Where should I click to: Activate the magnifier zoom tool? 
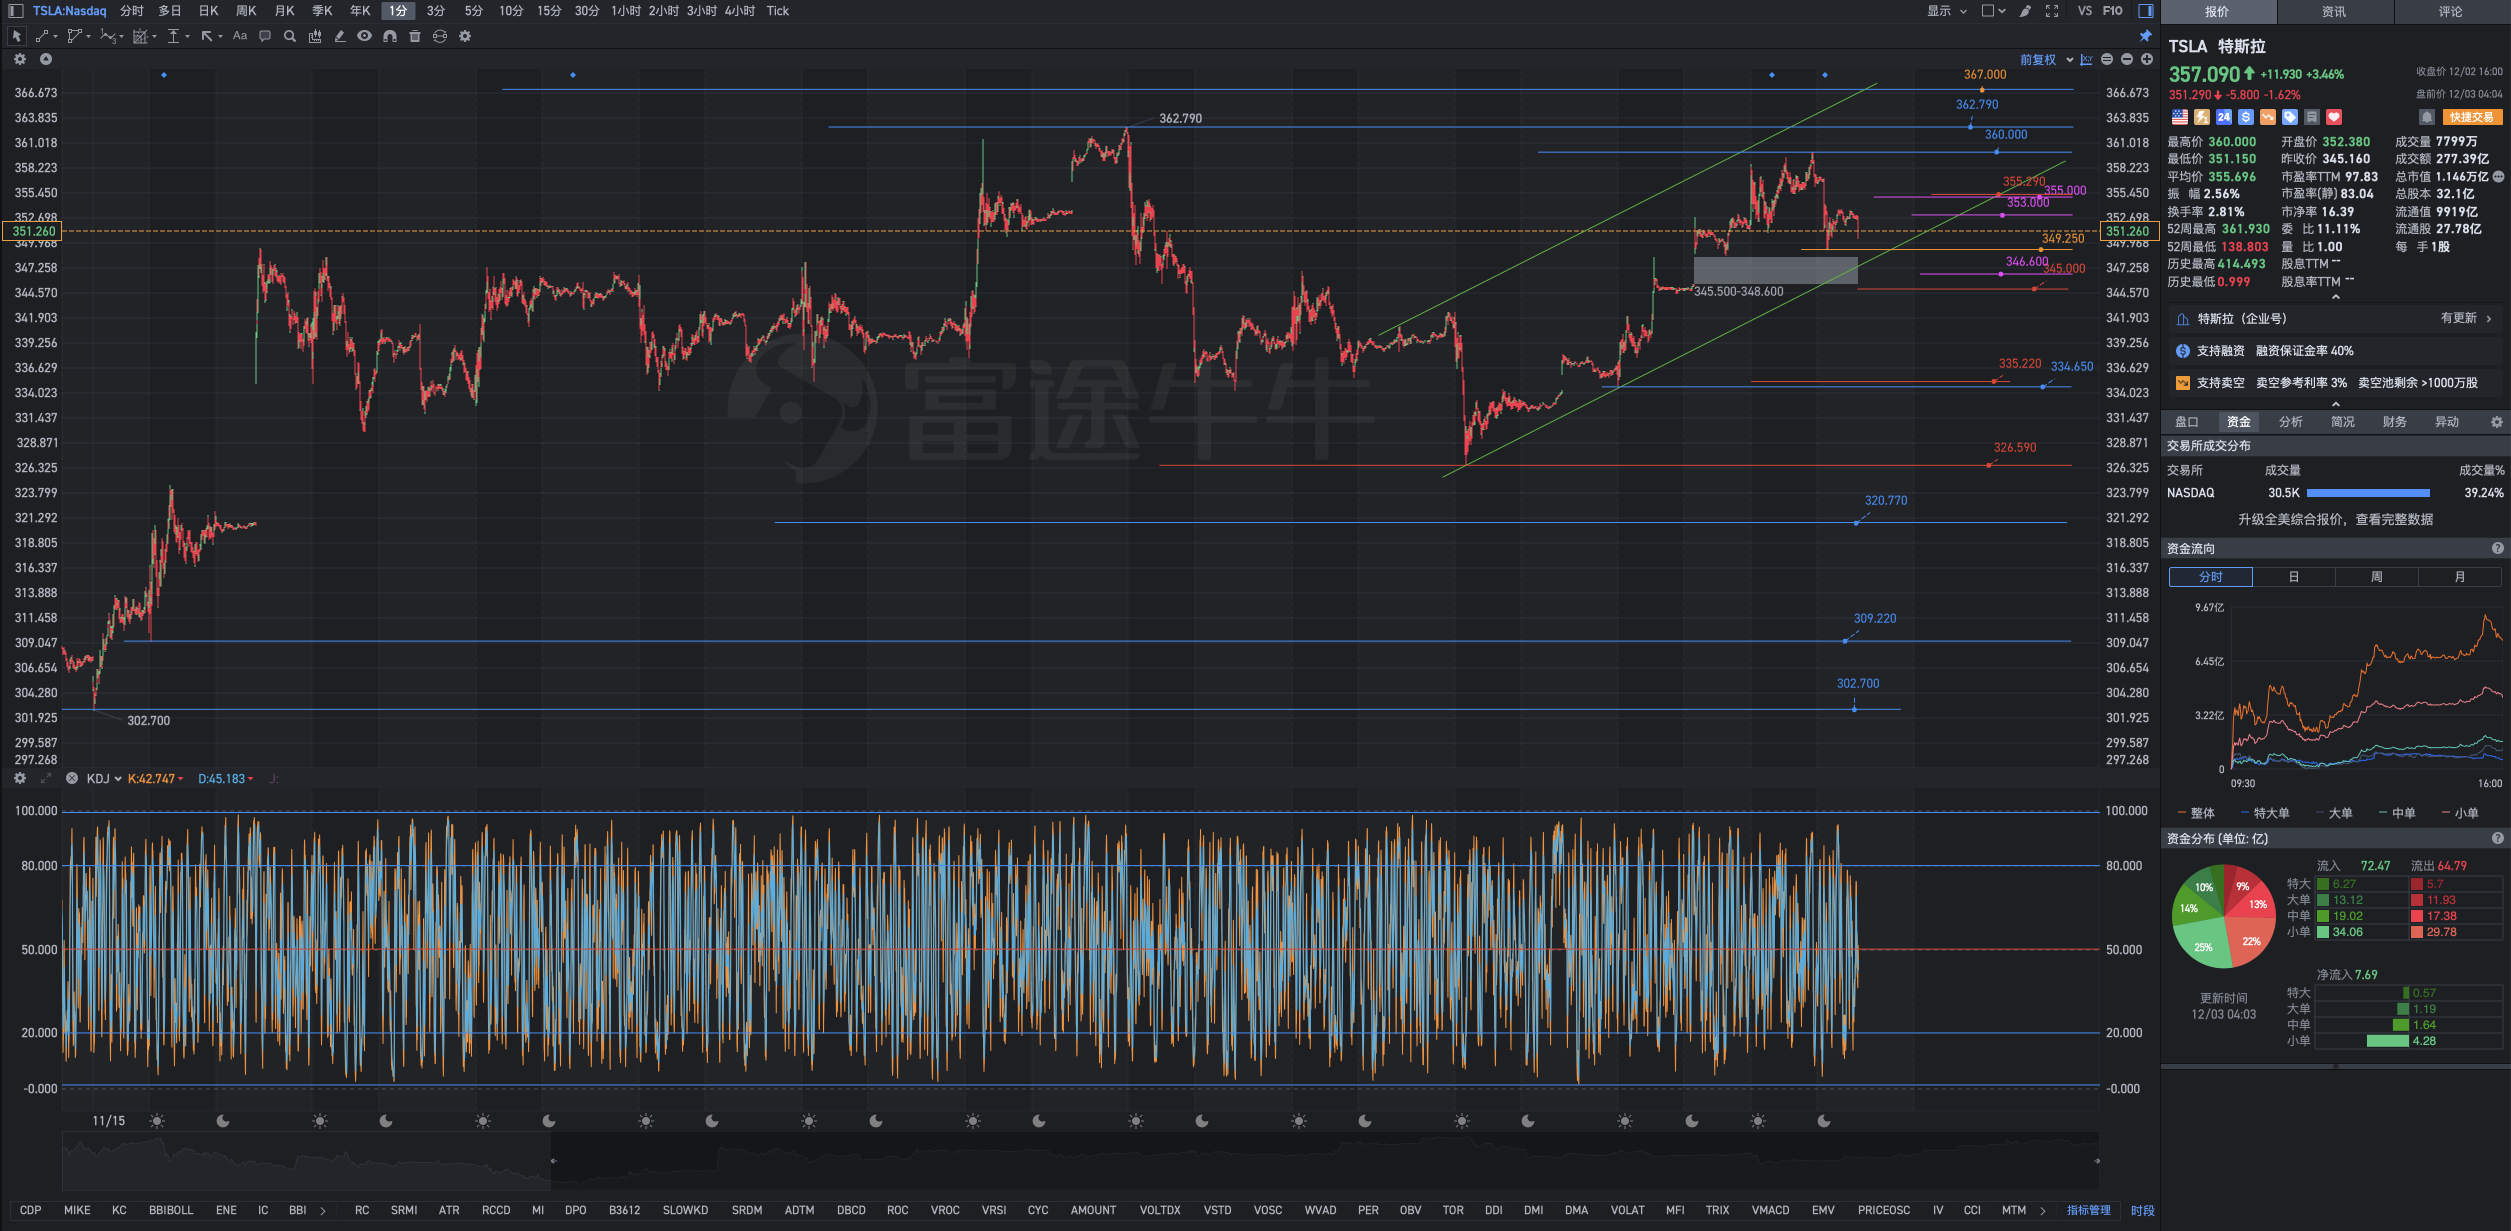pos(290,36)
